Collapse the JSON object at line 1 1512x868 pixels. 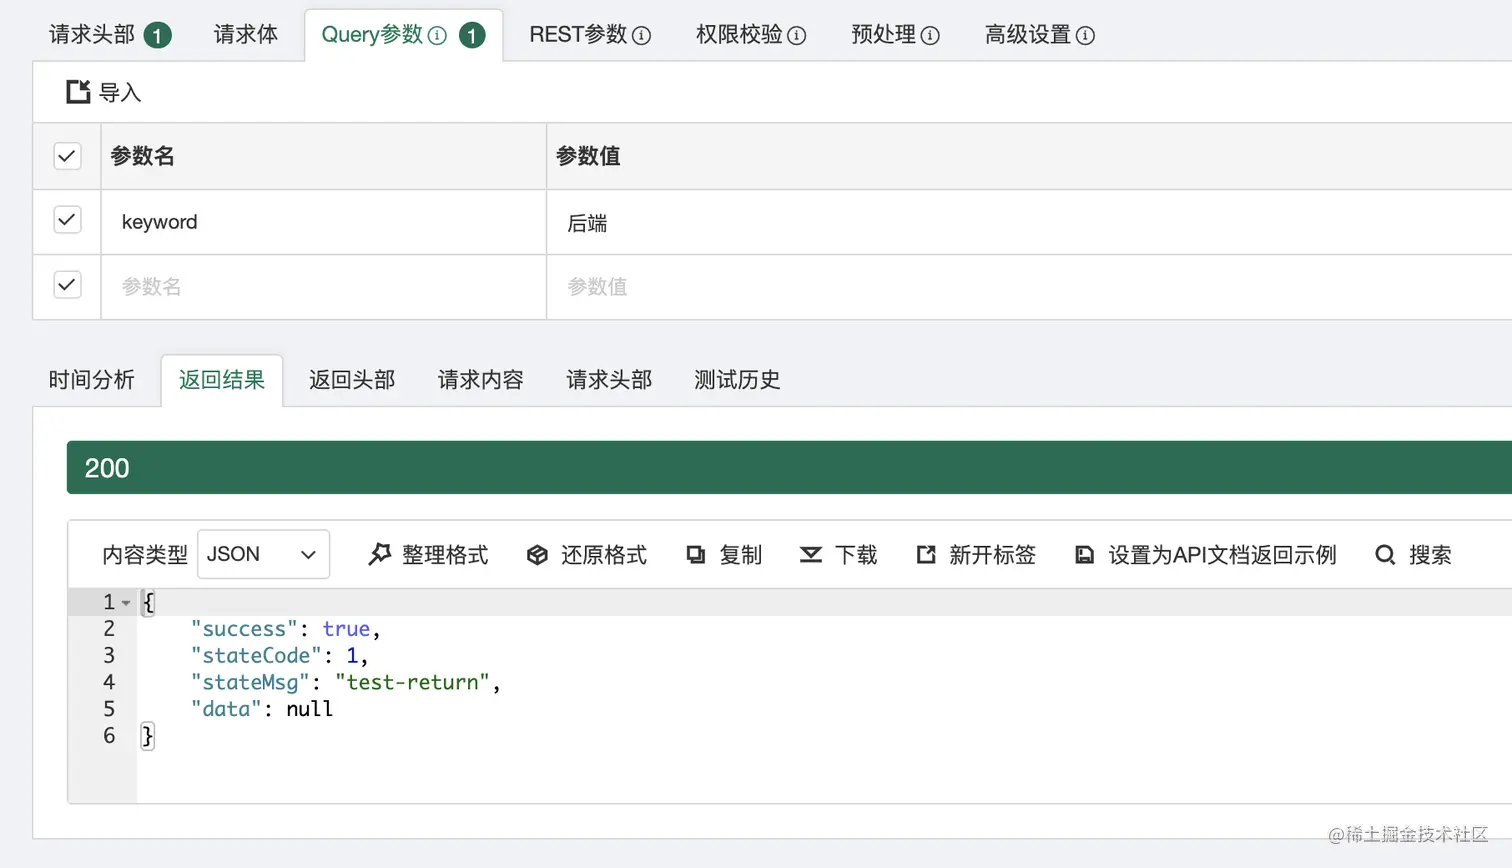(124, 602)
